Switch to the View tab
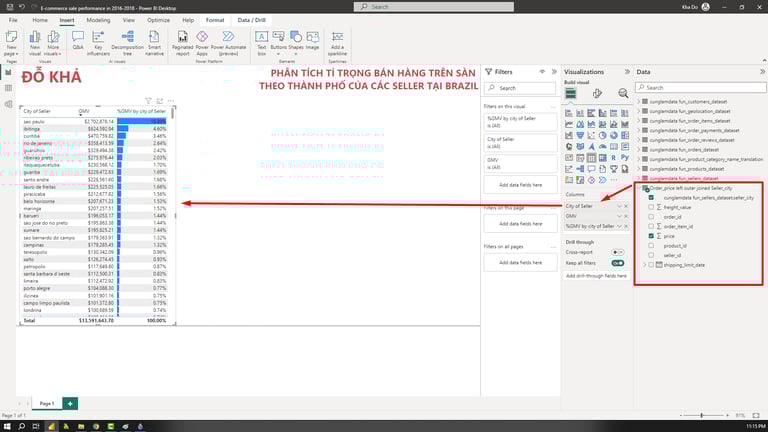This screenshot has height=432, width=768. pyautogui.click(x=129, y=20)
